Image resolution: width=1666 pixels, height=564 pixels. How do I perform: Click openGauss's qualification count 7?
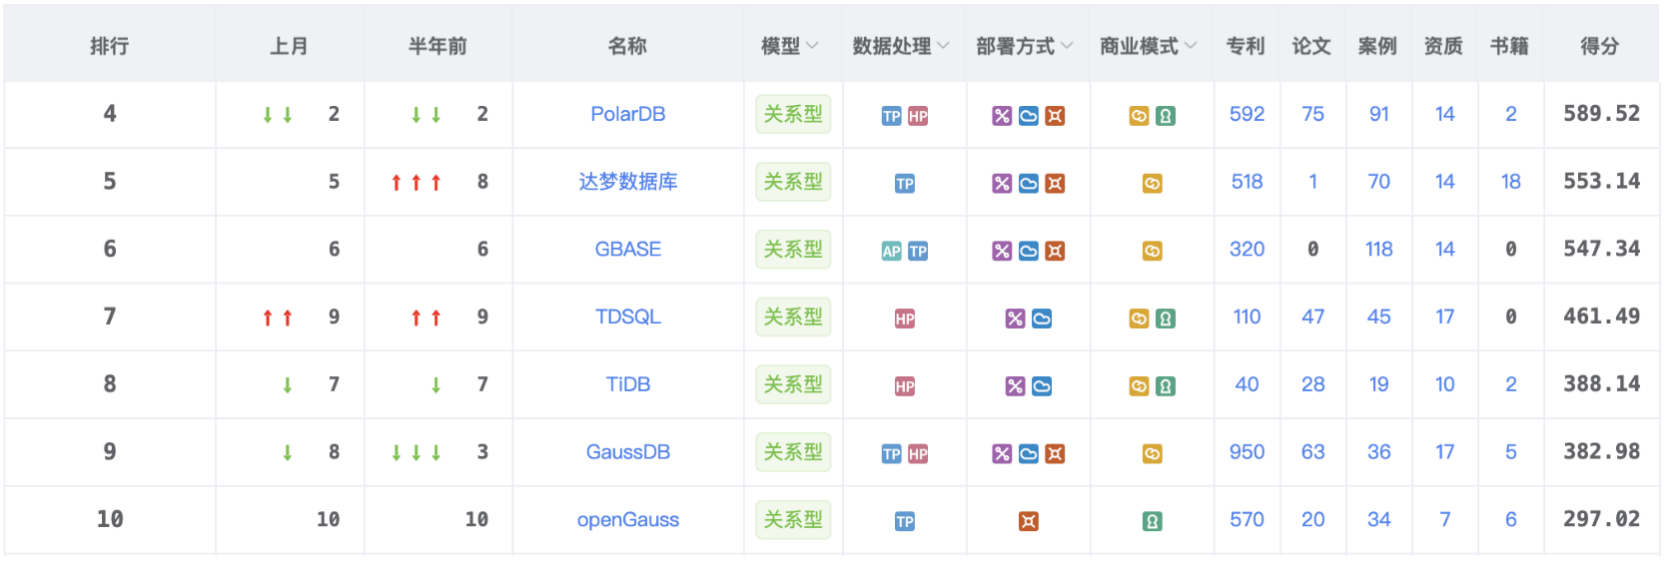pyautogui.click(x=1445, y=520)
